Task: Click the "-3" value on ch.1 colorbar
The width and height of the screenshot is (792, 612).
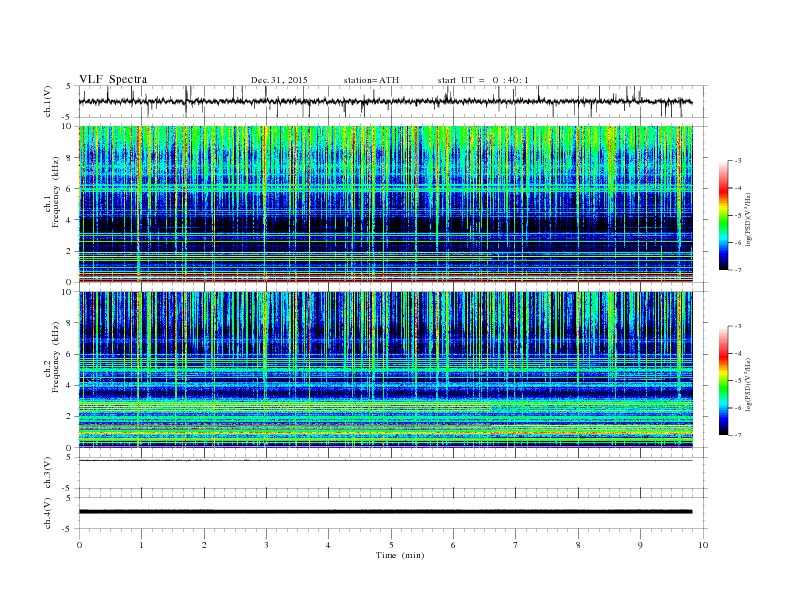Action: (x=737, y=161)
